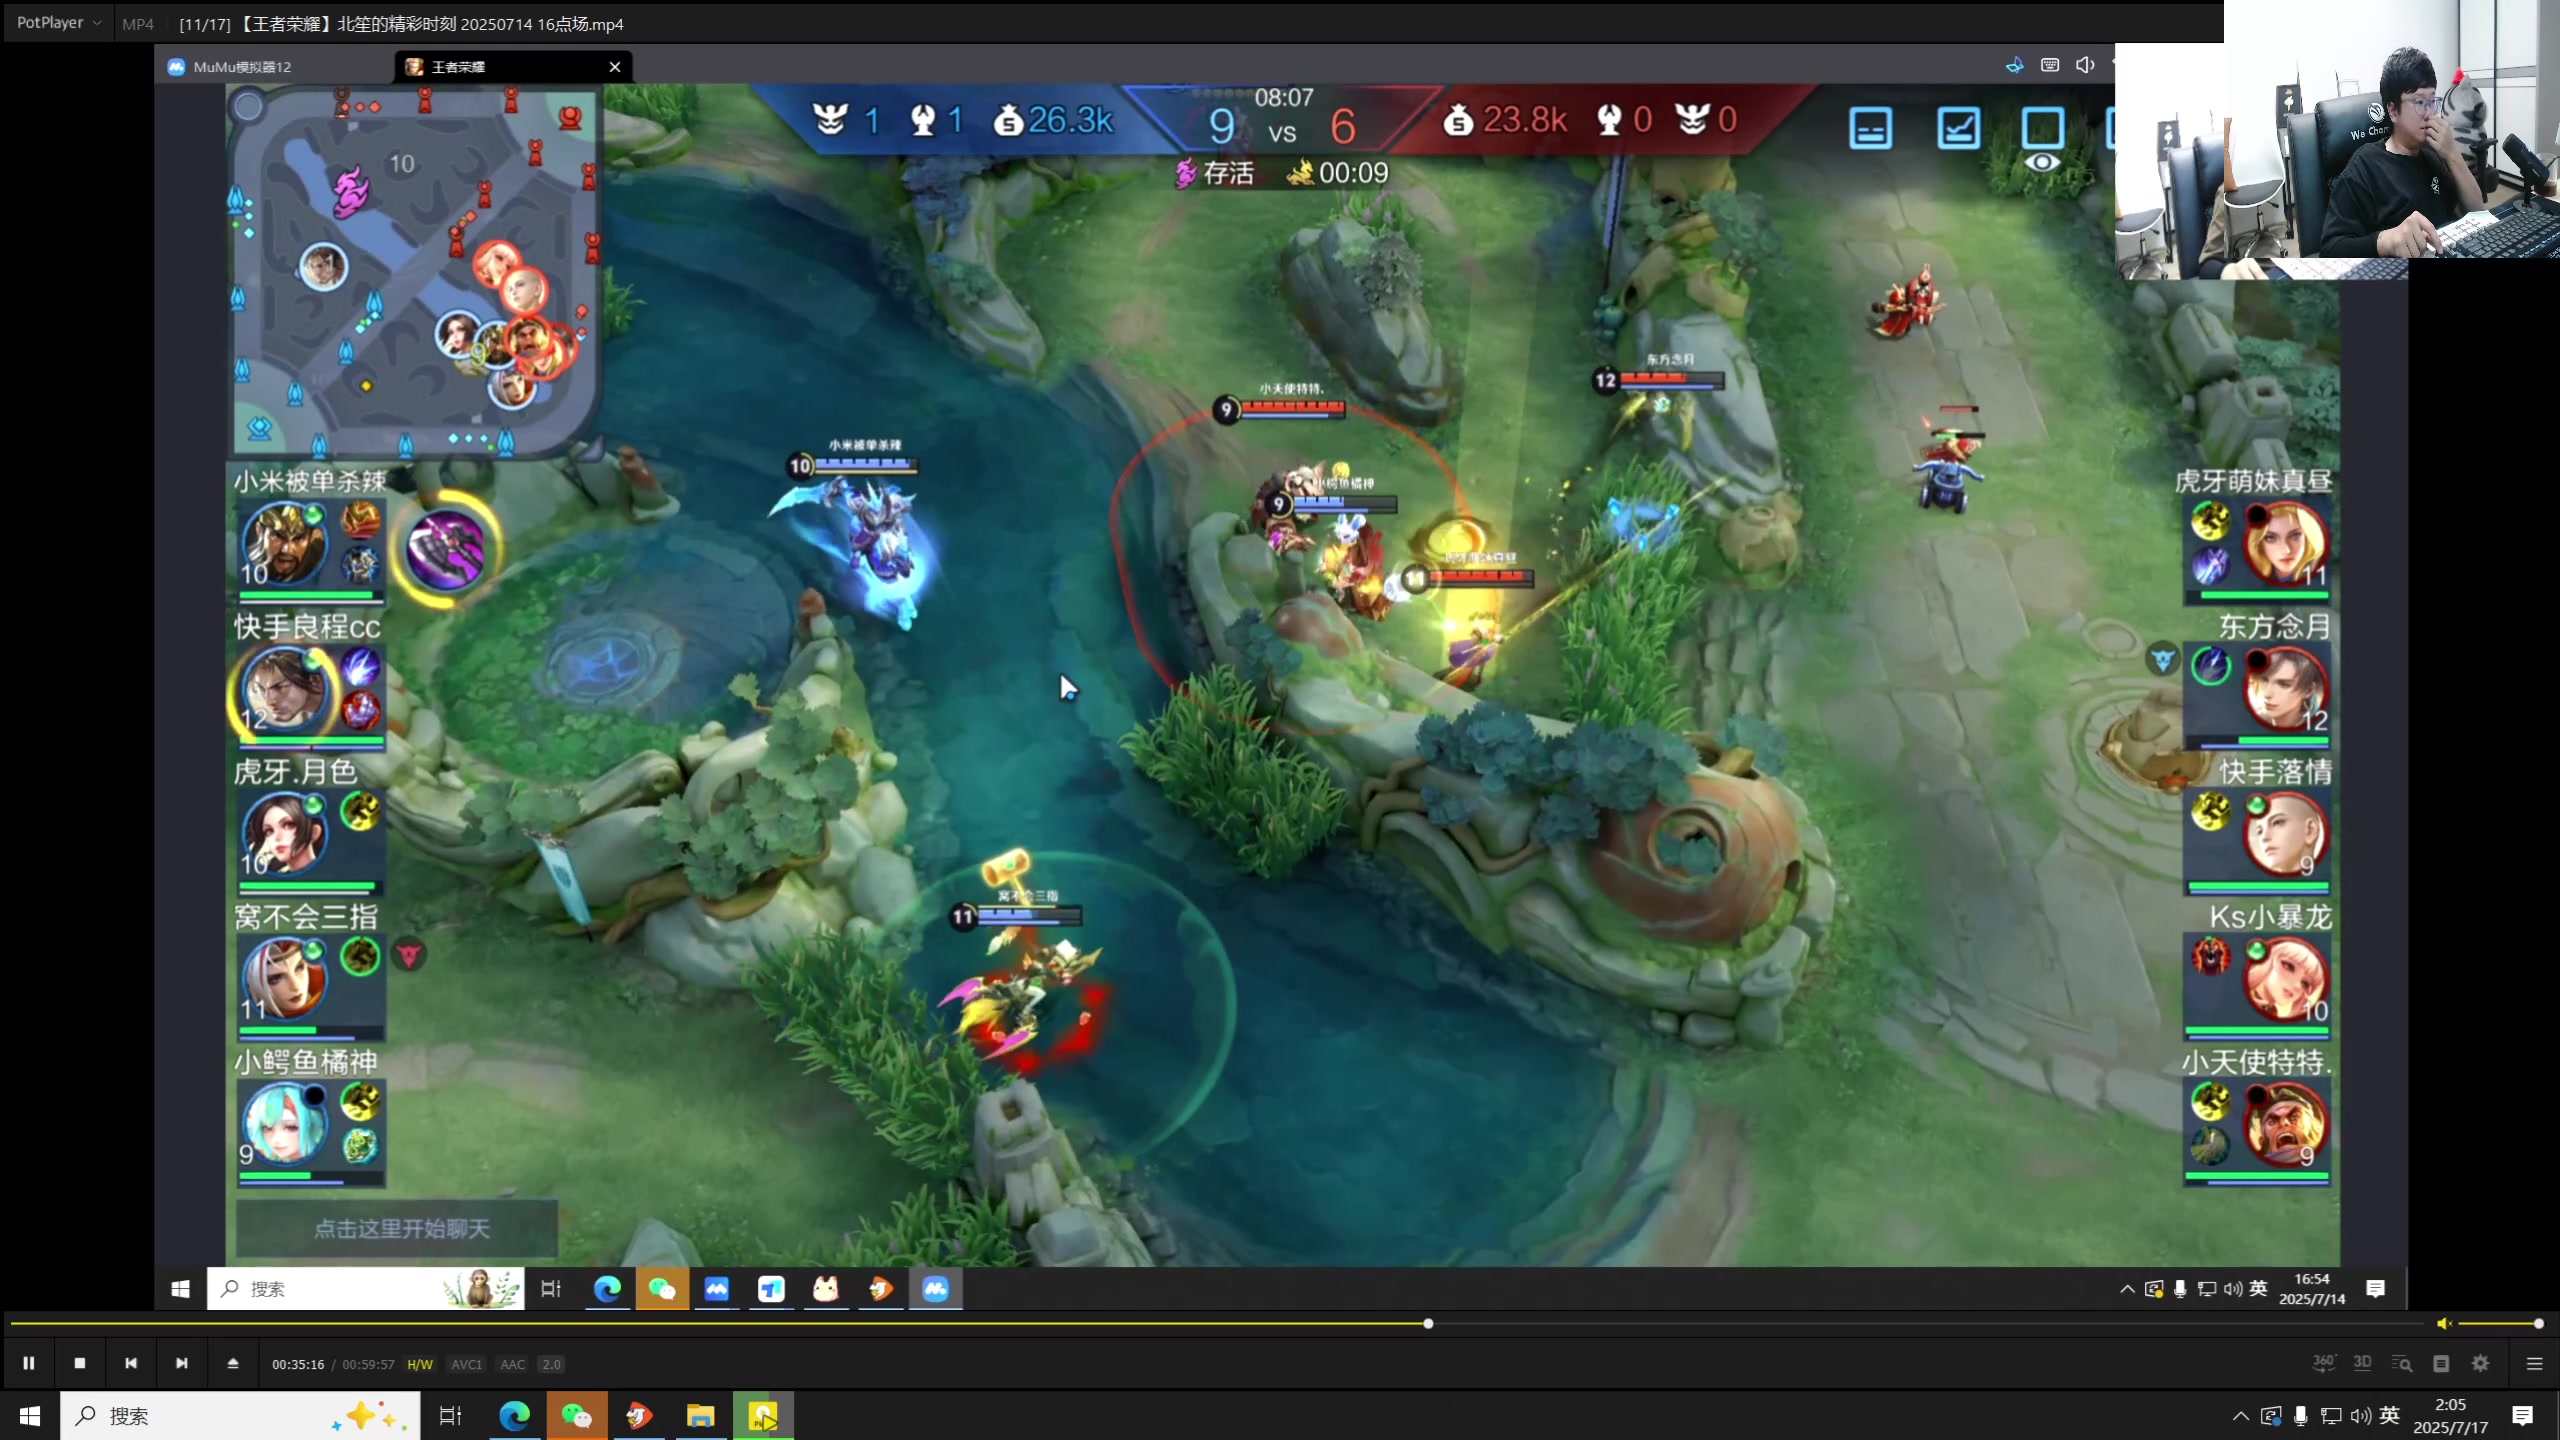Open the PotPlayer main menu dropdown
Viewport: 2560px width, 1440px height.
(x=58, y=22)
